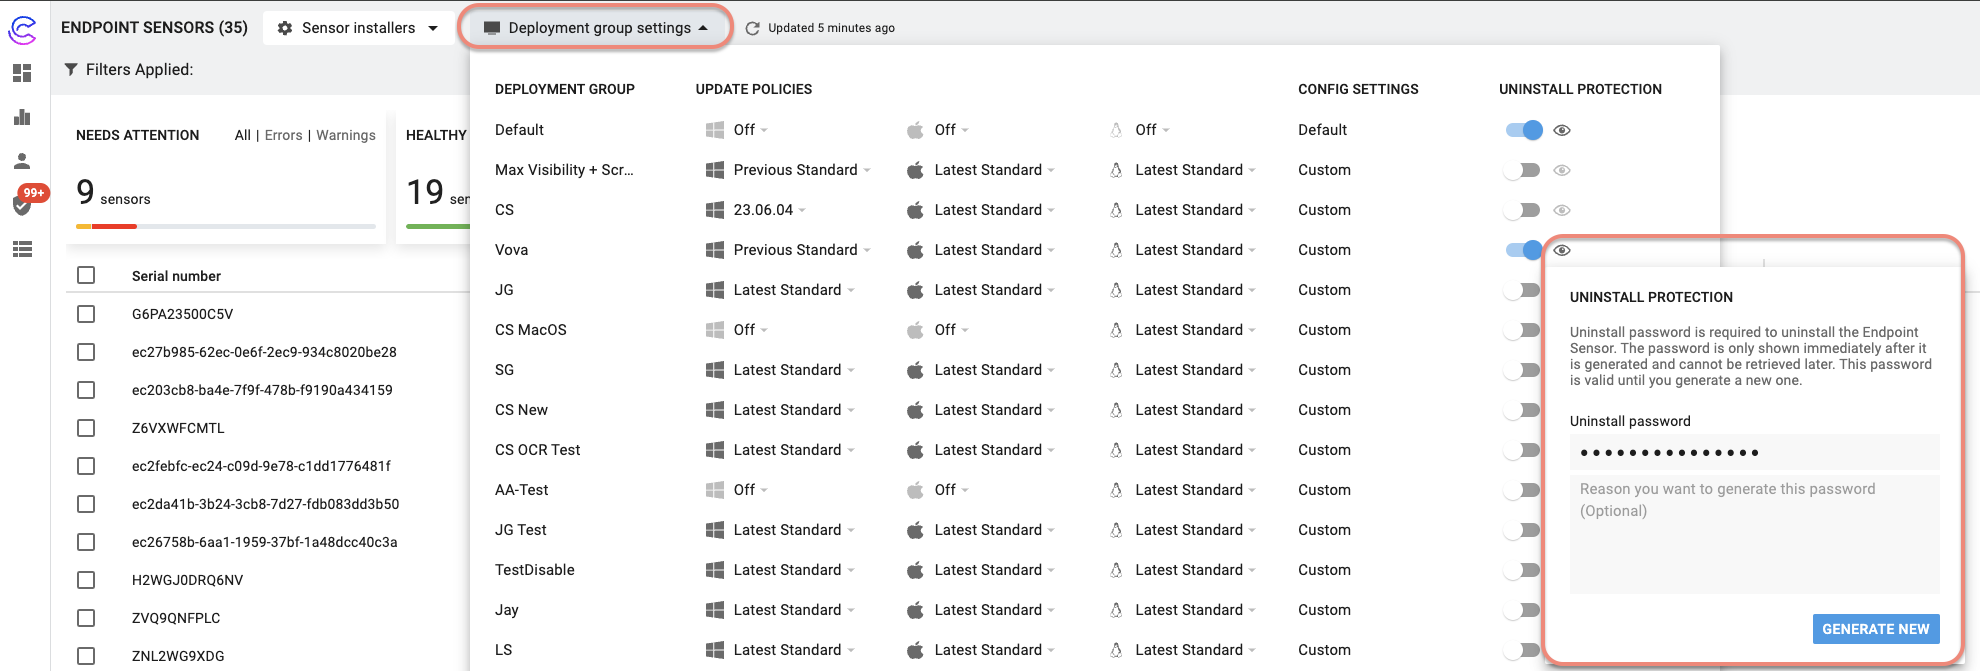The image size is (1980, 671).
Task: Filter needs attention by Warnings
Action: (346, 135)
